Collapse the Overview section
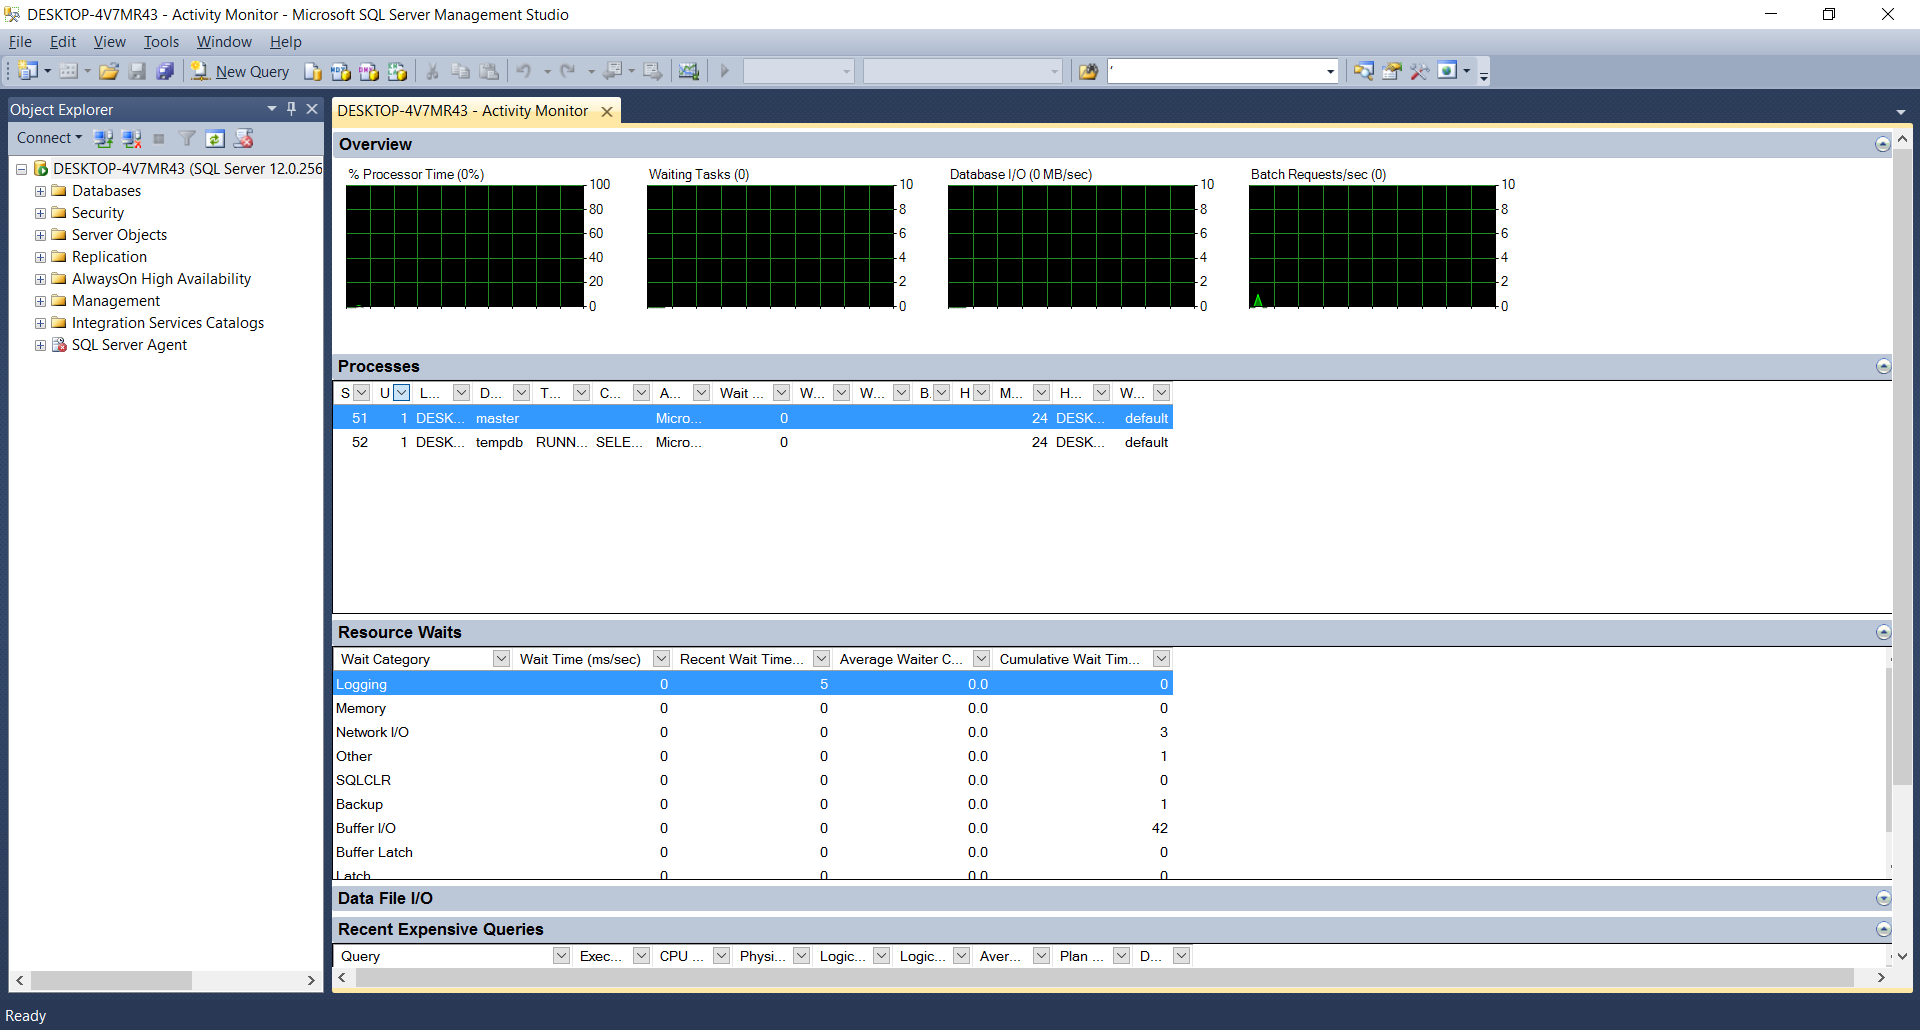 1883,144
